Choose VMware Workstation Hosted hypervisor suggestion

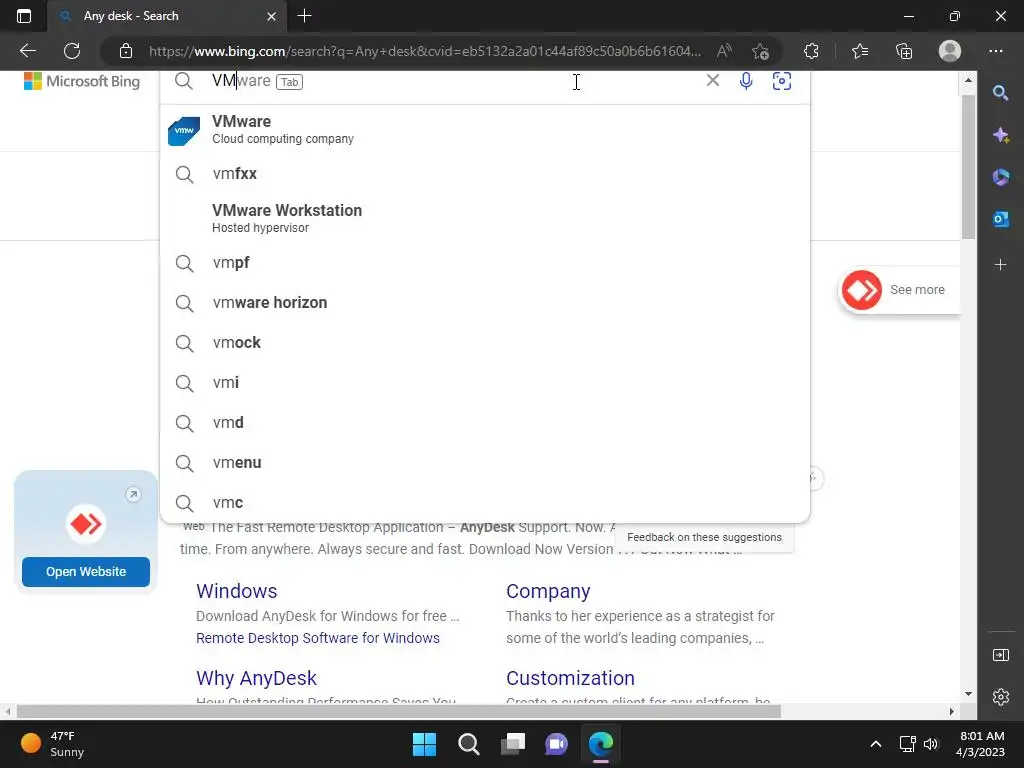485,218
